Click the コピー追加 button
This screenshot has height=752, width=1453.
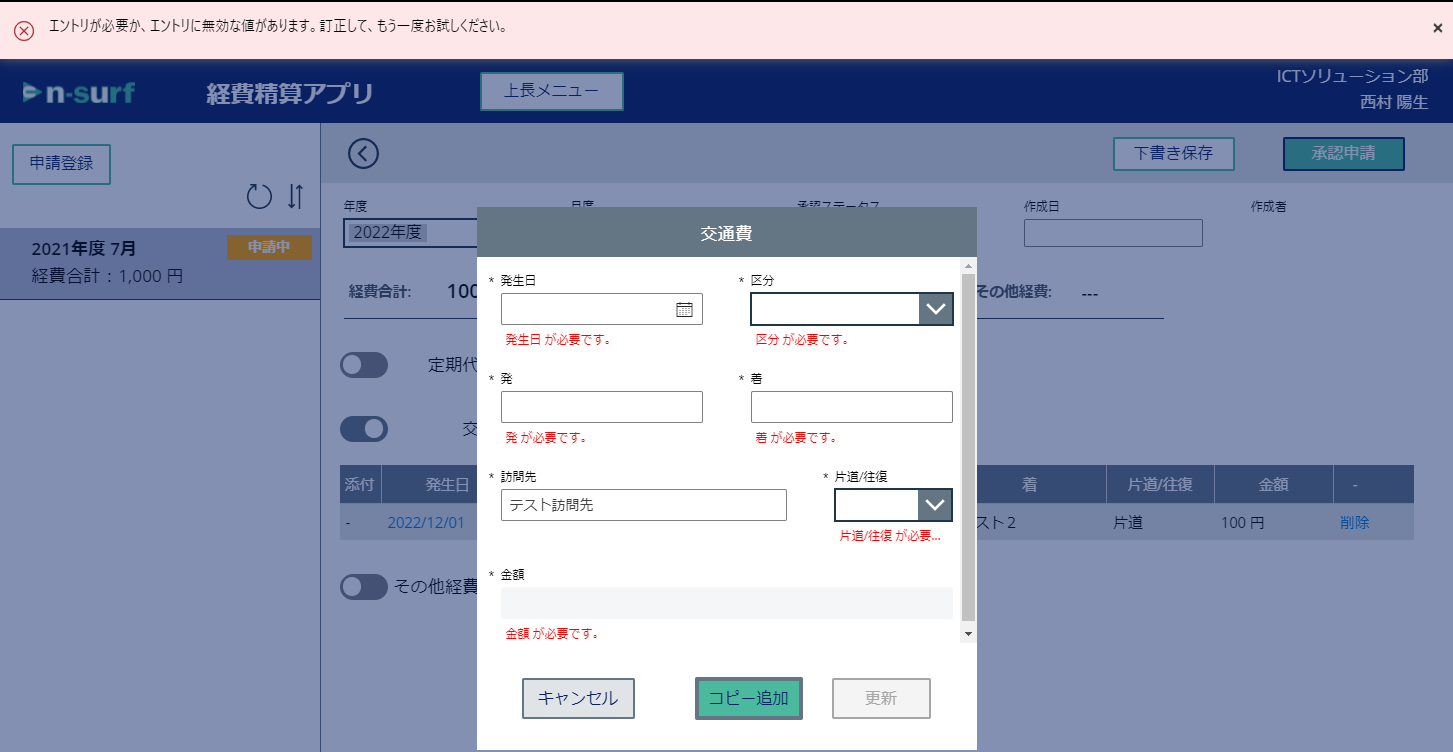pyautogui.click(x=749, y=698)
